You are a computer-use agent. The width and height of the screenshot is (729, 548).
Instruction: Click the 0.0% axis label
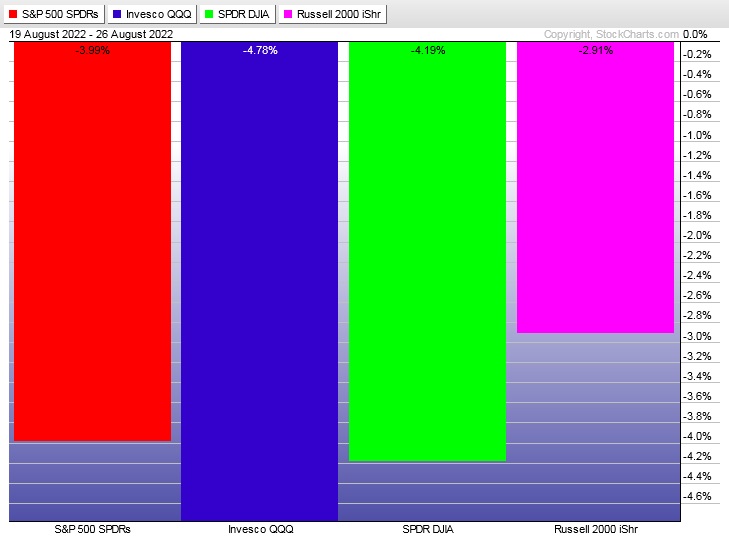(x=695, y=34)
